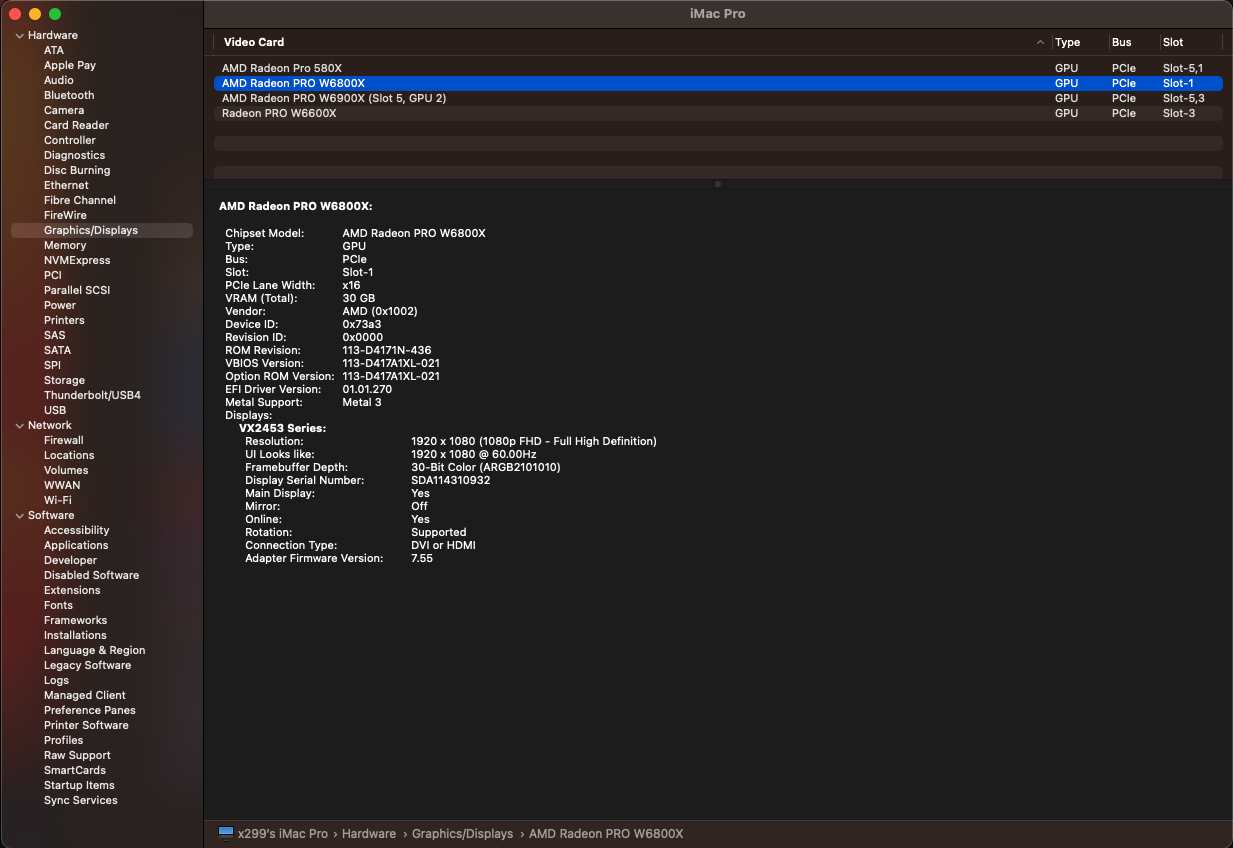Viewport: 1233px width, 848px height.
Task: Select AMD Radeon PRO W6800X row
Action: (718, 83)
